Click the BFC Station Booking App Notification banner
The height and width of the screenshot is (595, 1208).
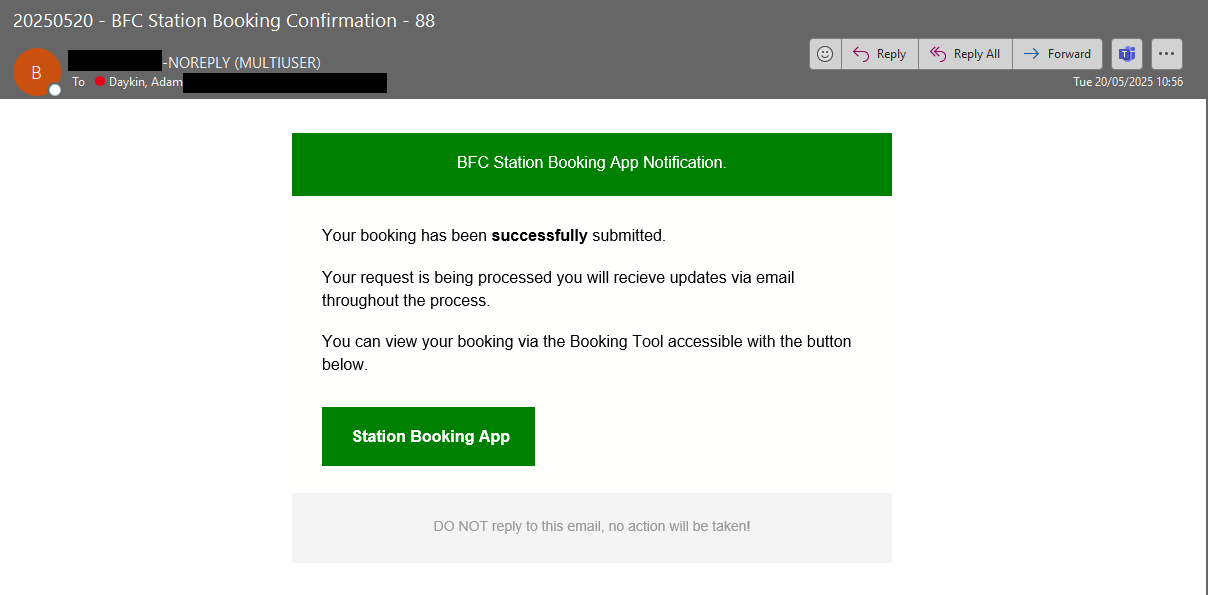591,163
